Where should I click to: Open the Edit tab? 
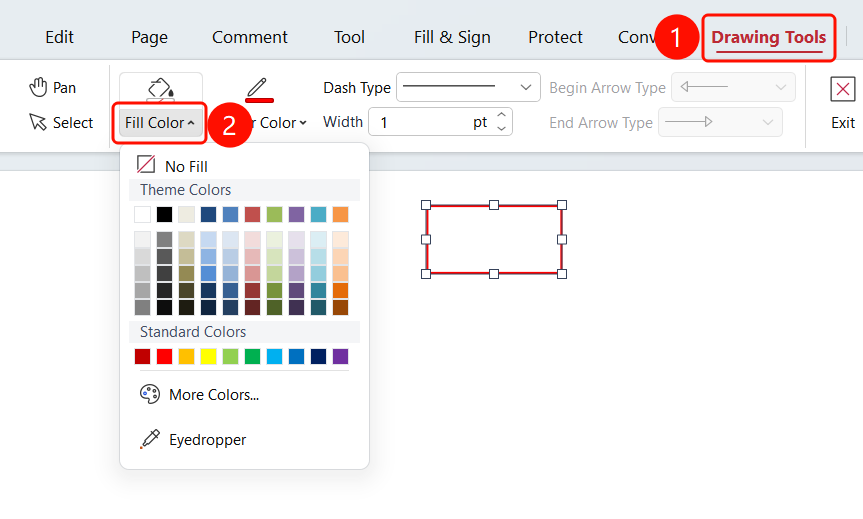coord(59,37)
